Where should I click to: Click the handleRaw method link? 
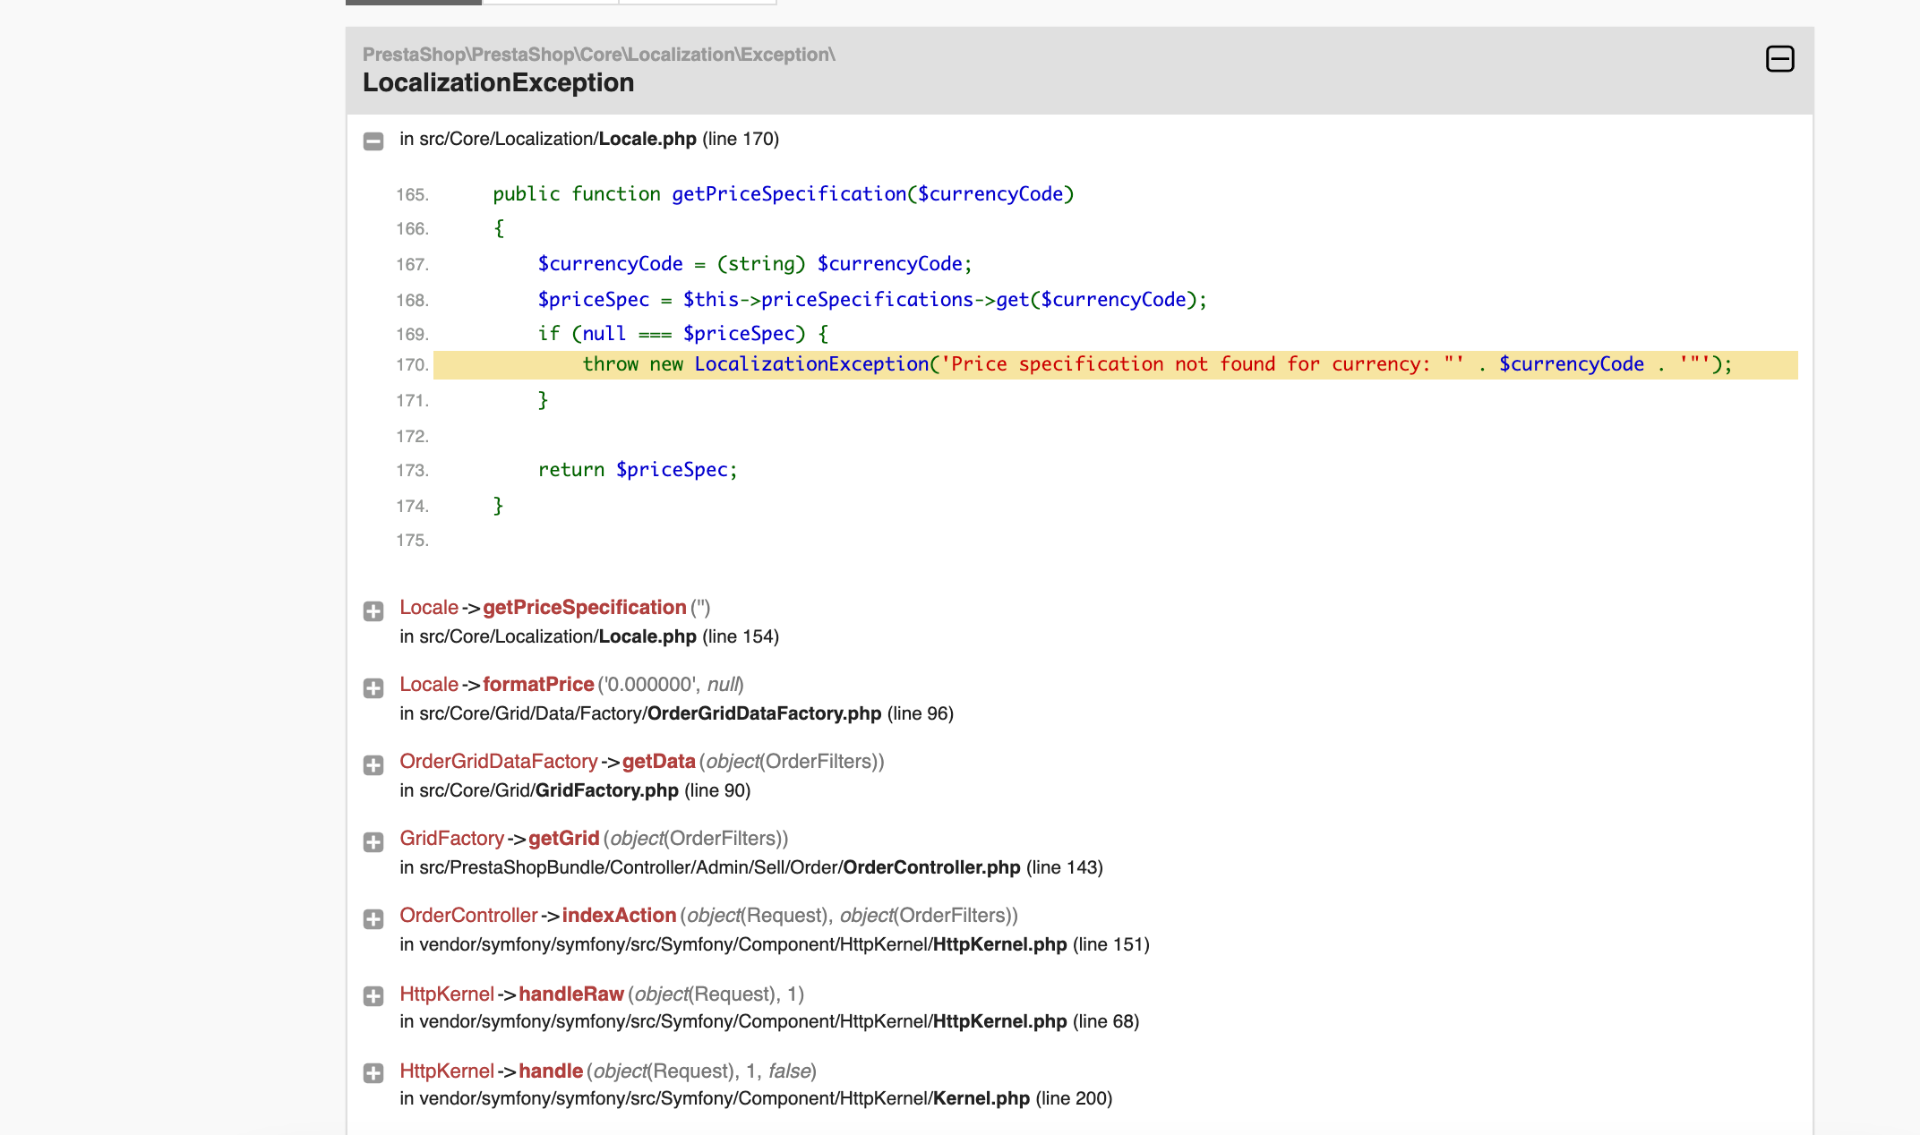point(571,994)
